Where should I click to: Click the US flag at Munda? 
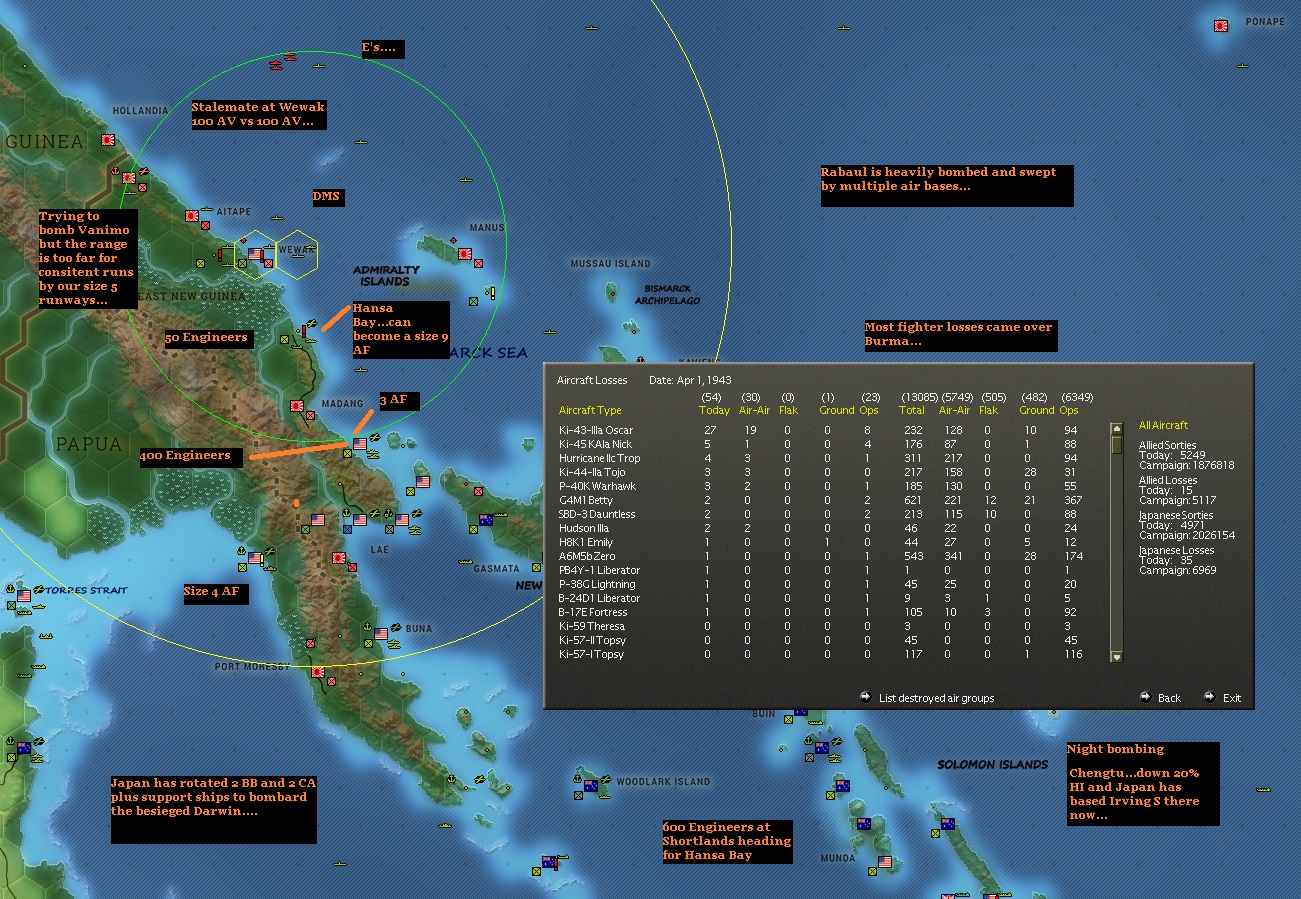point(885,862)
